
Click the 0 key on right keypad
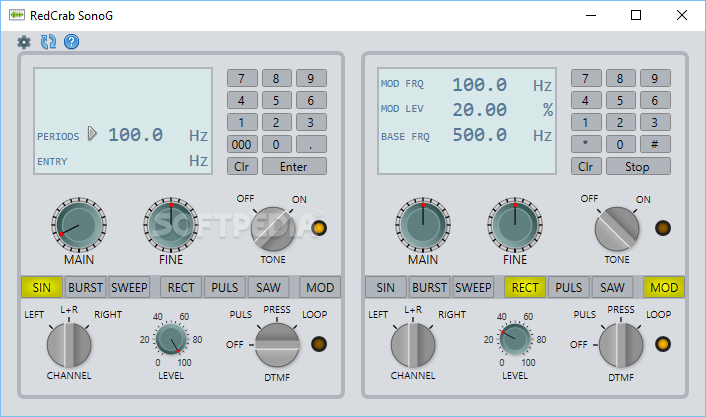(x=620, y=145)
